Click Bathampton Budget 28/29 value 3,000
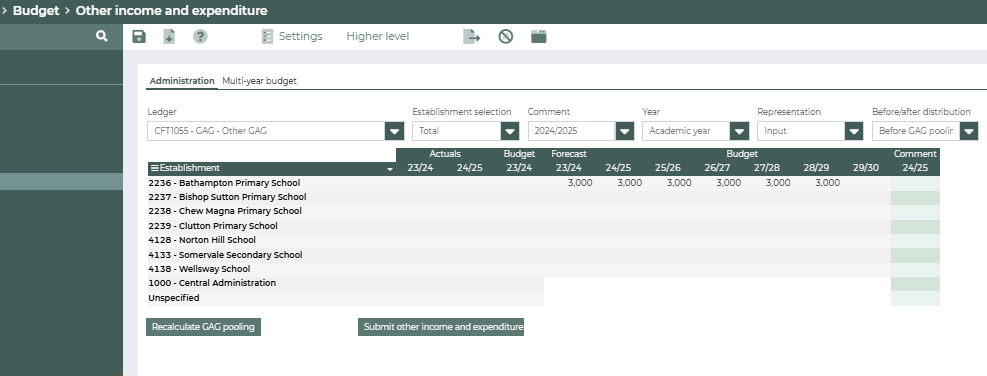987x376 pixels. pyautogui.click(x=827, y=183)
